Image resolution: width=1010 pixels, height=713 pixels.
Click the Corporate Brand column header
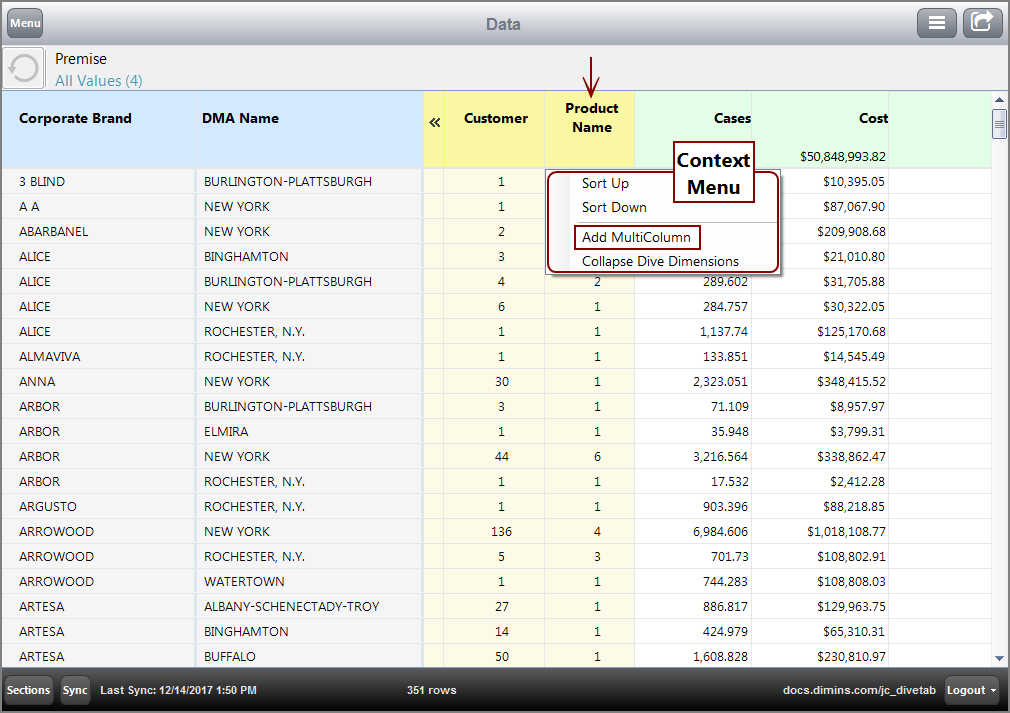[x=75, y=119]
